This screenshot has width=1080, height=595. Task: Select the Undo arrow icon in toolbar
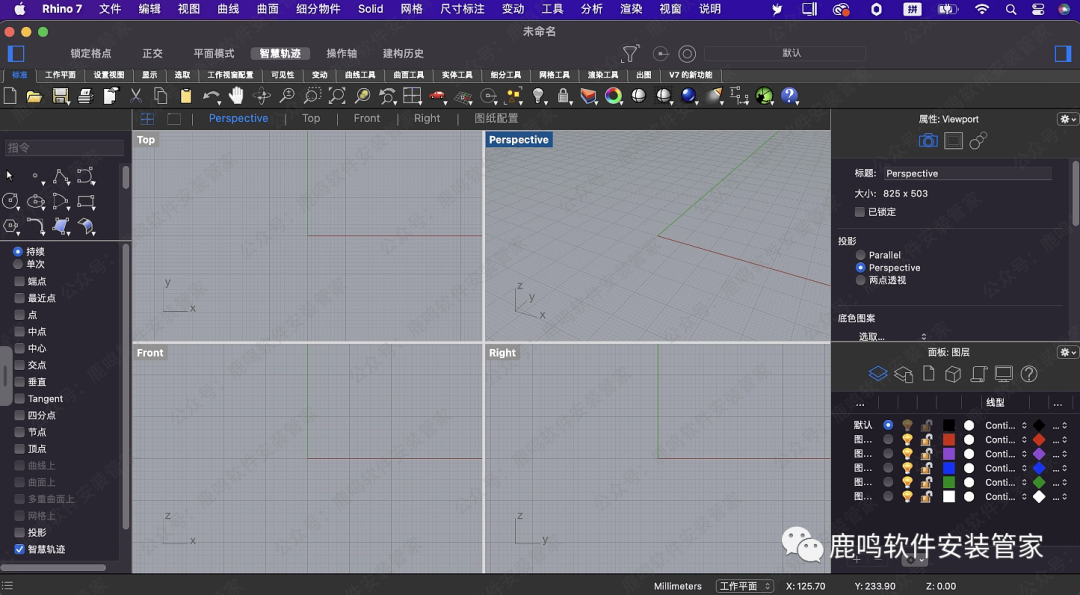(x=210, y=96)
